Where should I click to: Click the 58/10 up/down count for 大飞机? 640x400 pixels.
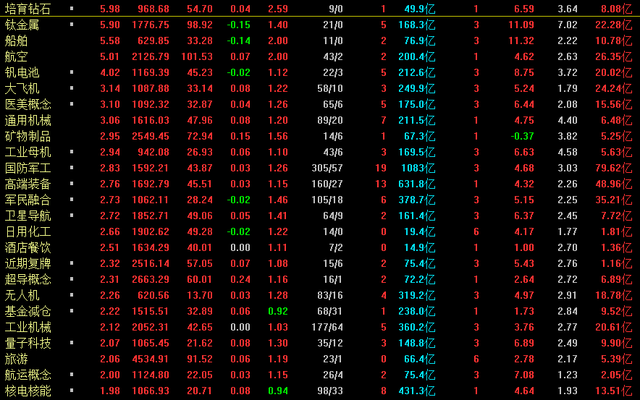tap(330, 89)
